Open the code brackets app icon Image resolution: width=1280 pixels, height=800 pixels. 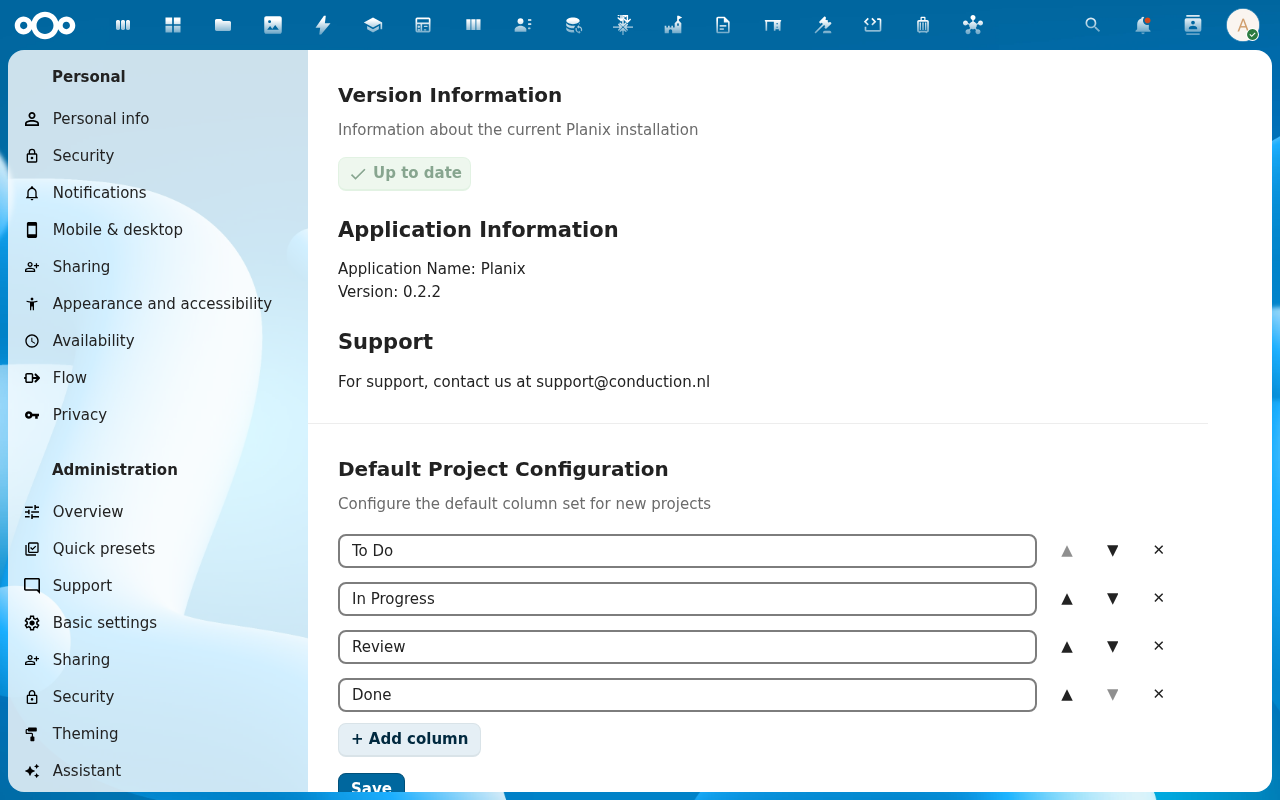873,25
